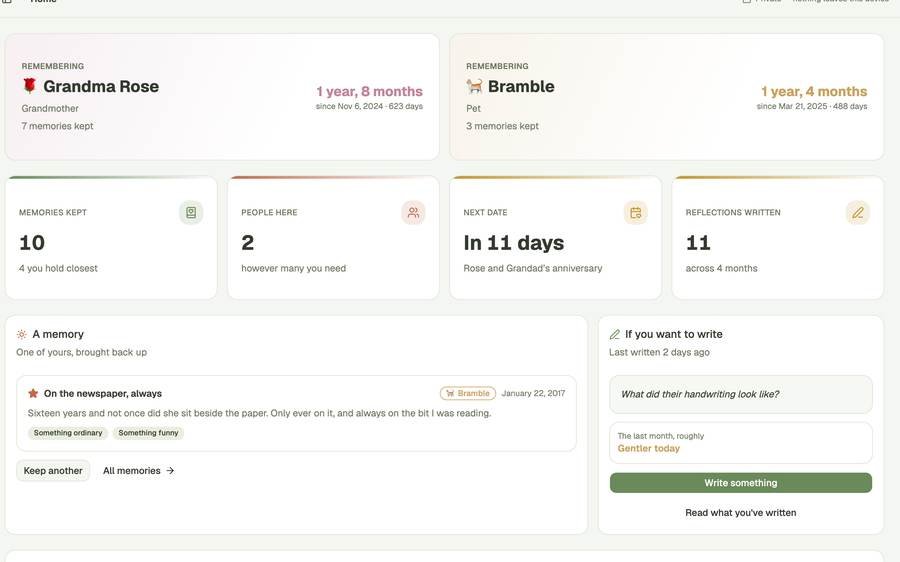Click the arrow icon after All memories
Viewport: 900px width, 562px height.
170,471
